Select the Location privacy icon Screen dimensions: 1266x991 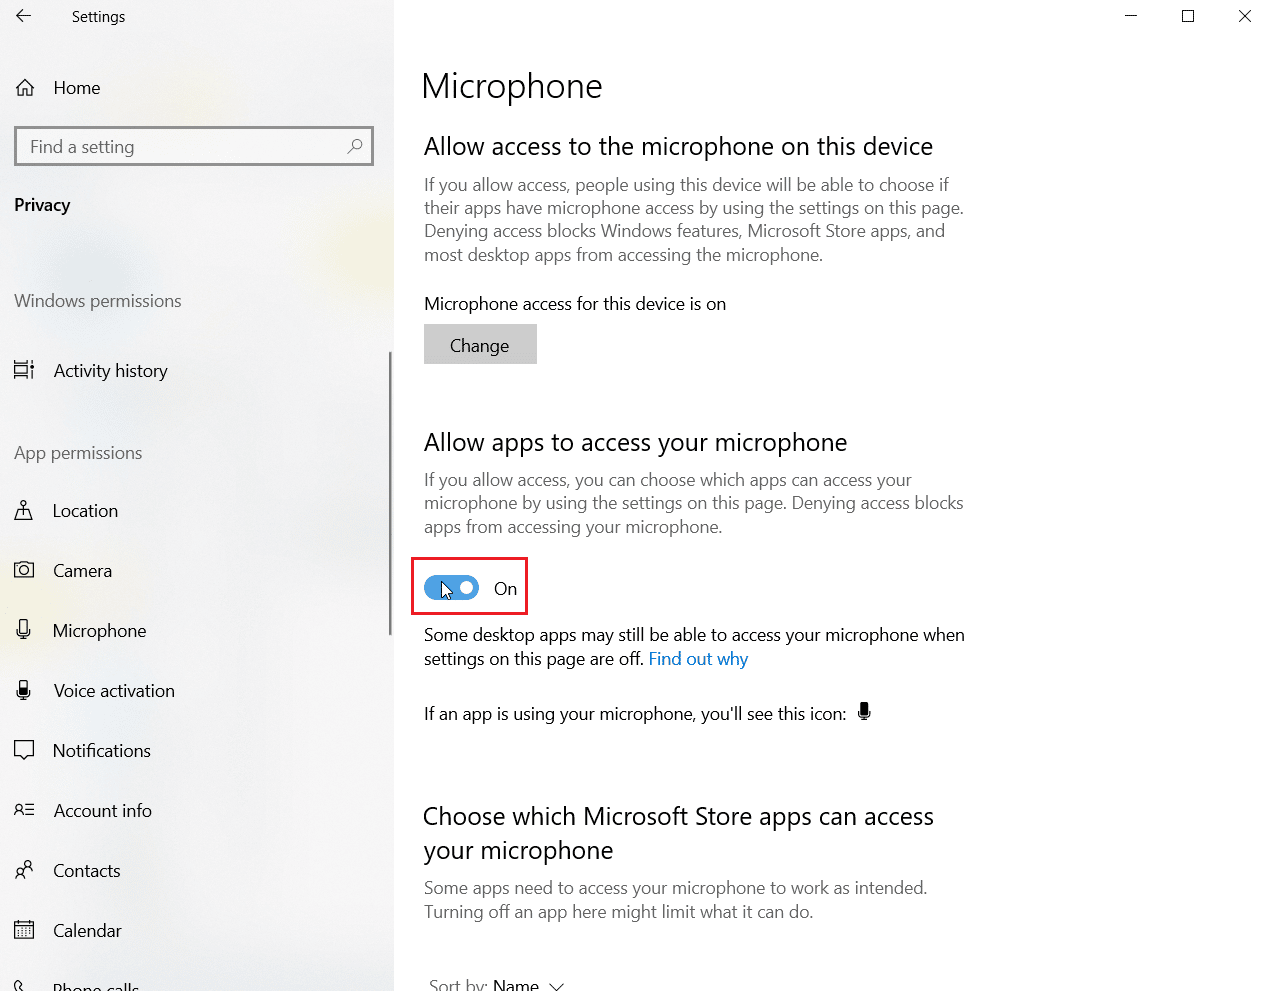click(24, 510)
